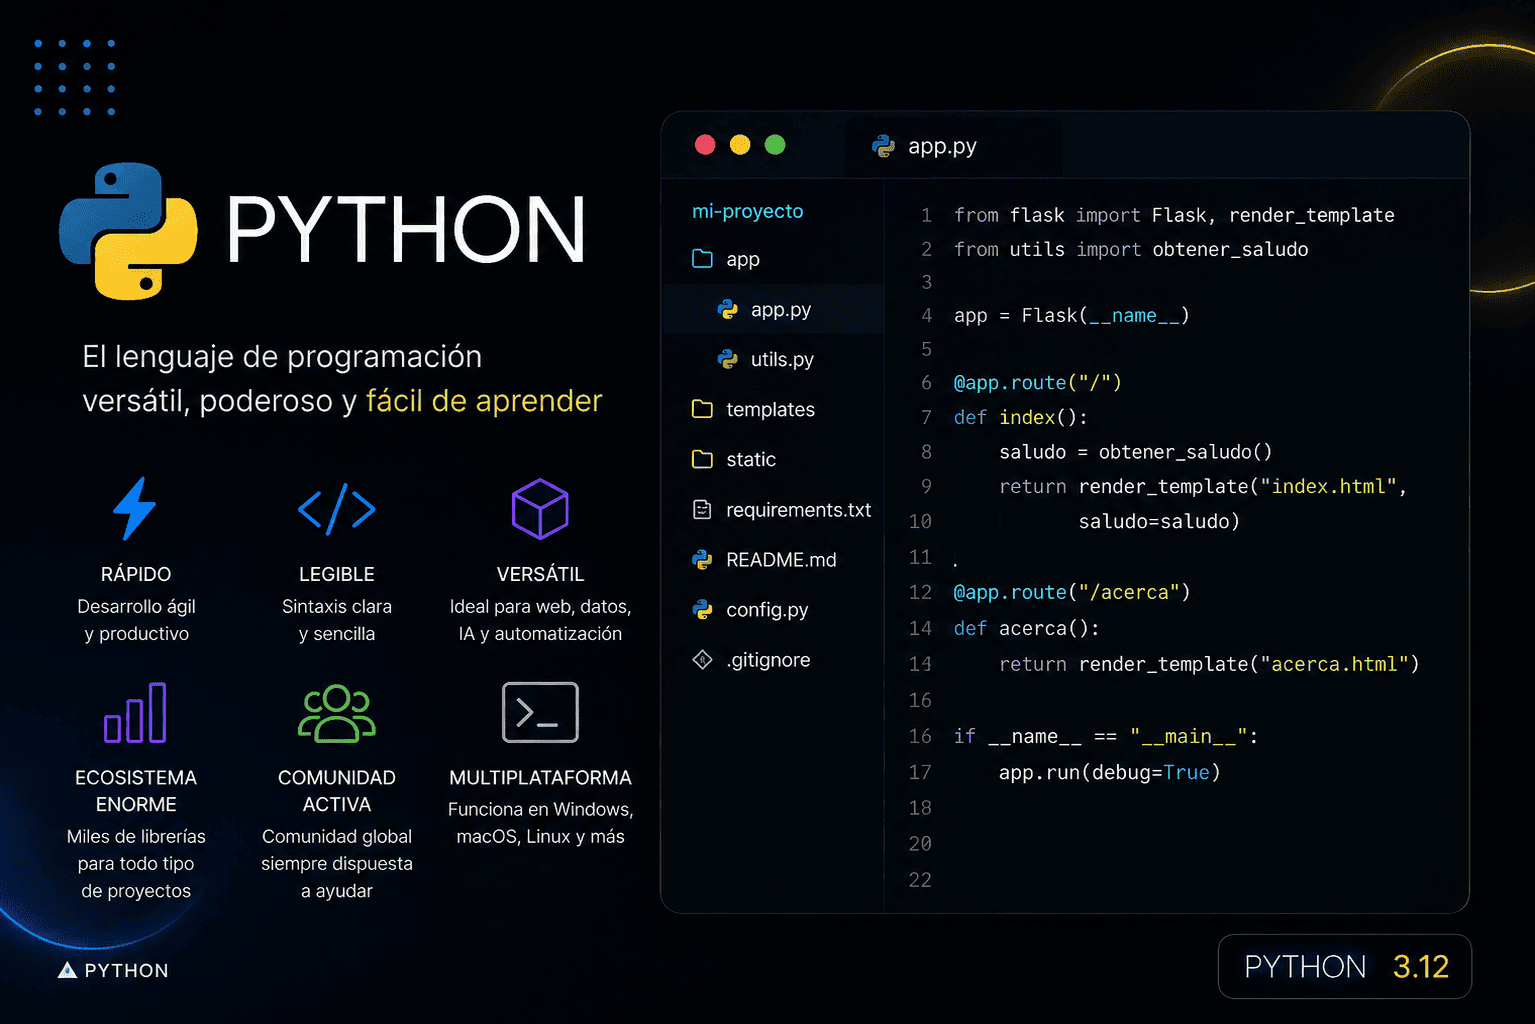This screenshot has width=1535, height=1024.
Task: Click the 'app.run(debug=True)' line
Action: pyautogui.click(x=1110, y=772)
